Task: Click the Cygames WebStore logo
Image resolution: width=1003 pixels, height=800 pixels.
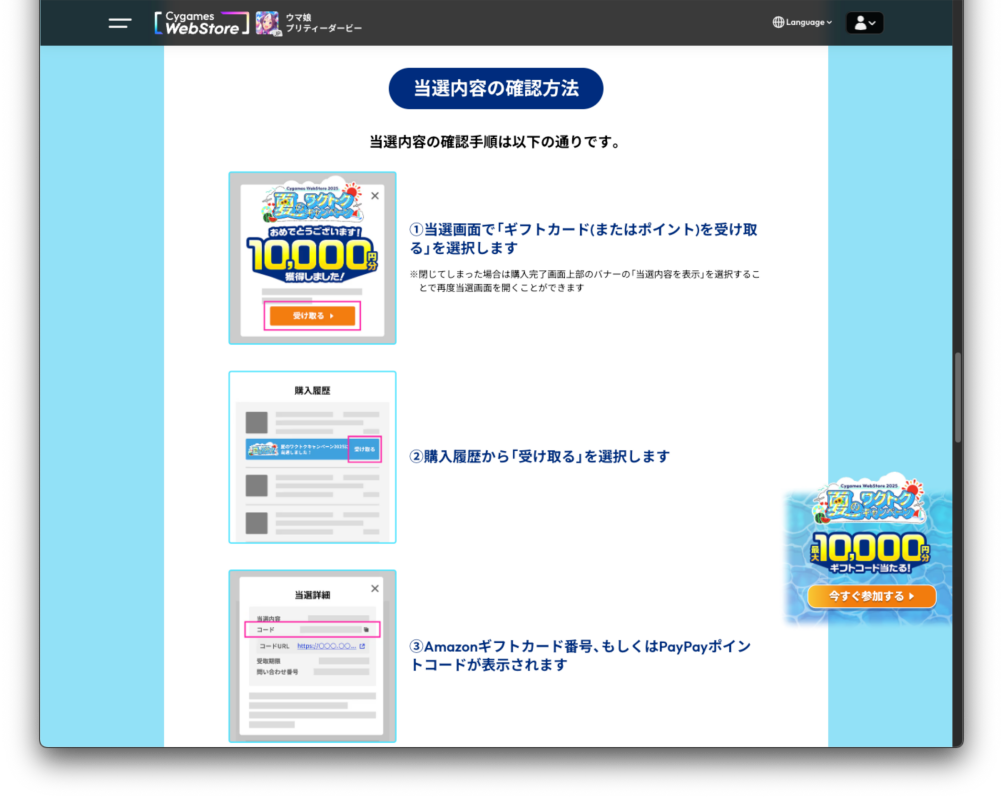Action: point(202,23)
